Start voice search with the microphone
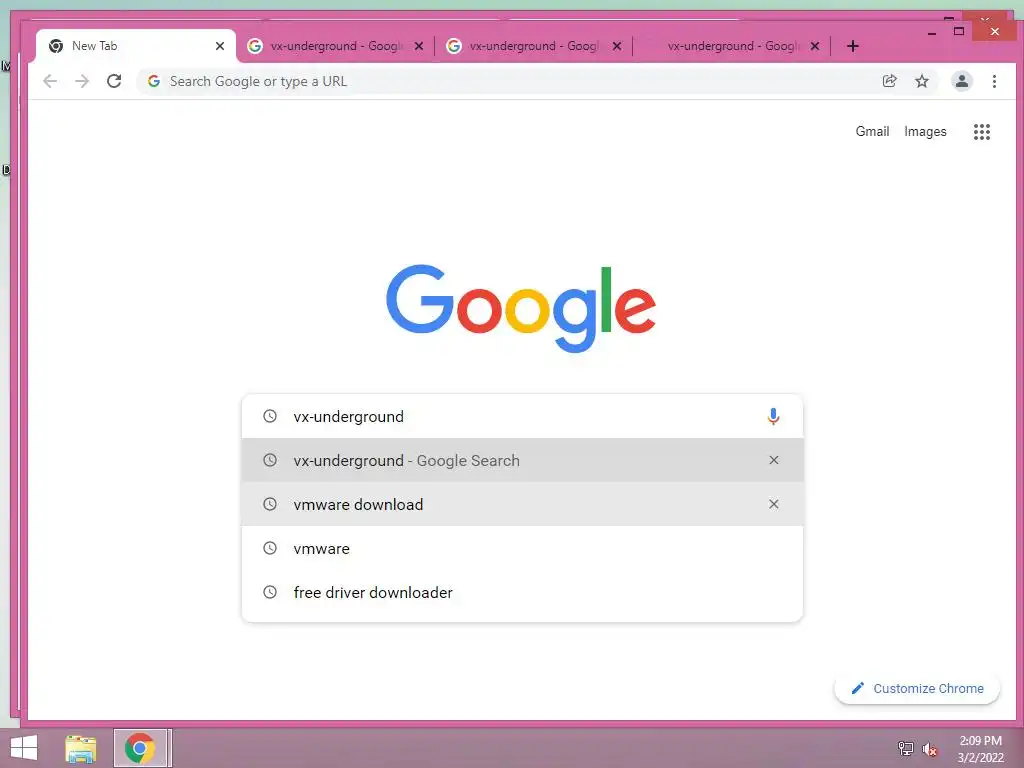The width and height of the screenshot is (1024, 768). (773, 416)
